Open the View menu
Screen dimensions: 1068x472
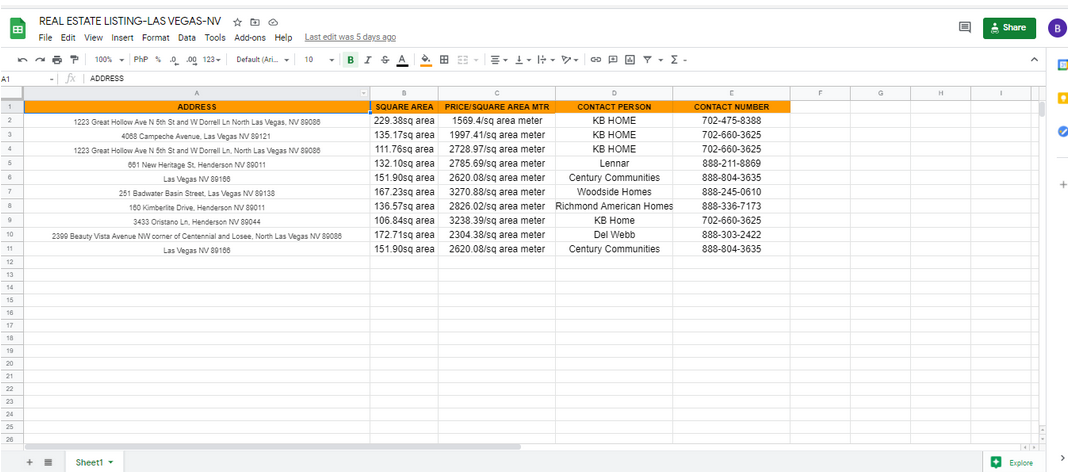[94, 37]
